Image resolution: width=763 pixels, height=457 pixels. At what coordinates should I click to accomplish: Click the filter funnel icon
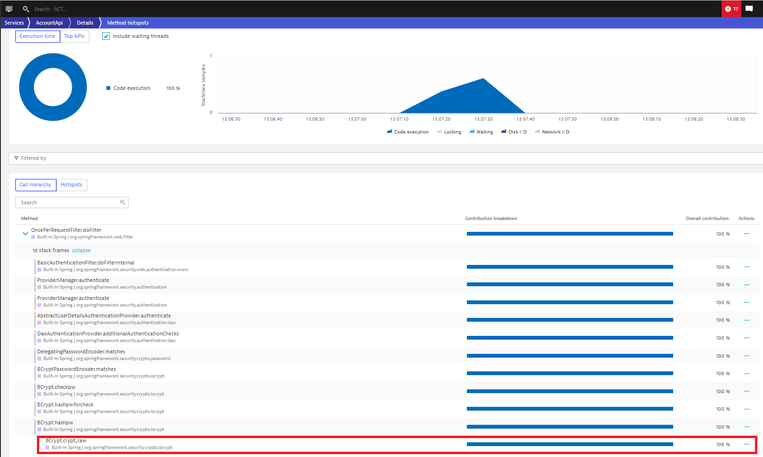click(16, 158)
